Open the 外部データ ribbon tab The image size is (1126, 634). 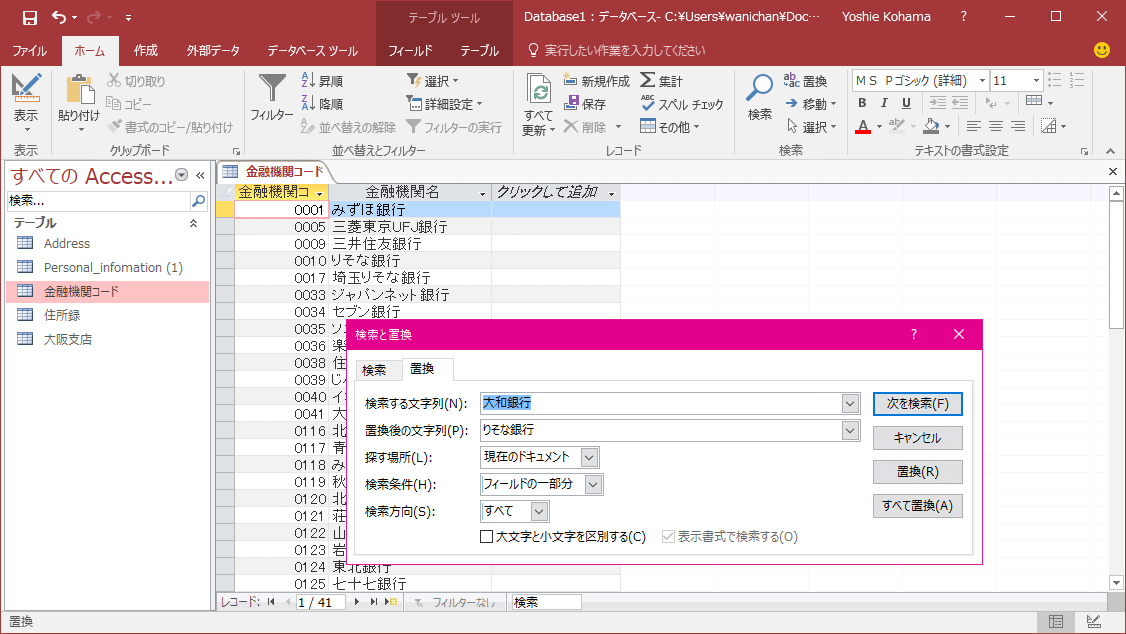(x=213, y=50)
